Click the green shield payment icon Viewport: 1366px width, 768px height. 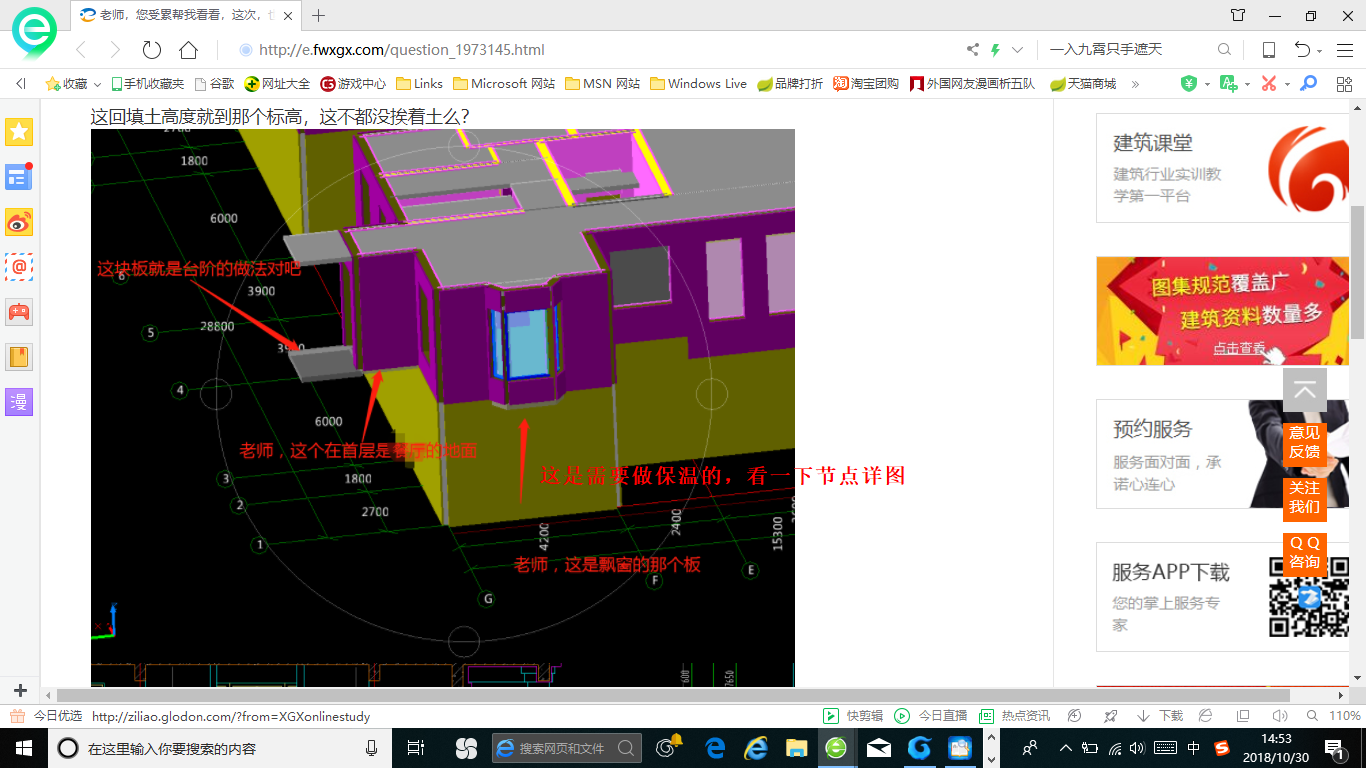point(1189,84)
